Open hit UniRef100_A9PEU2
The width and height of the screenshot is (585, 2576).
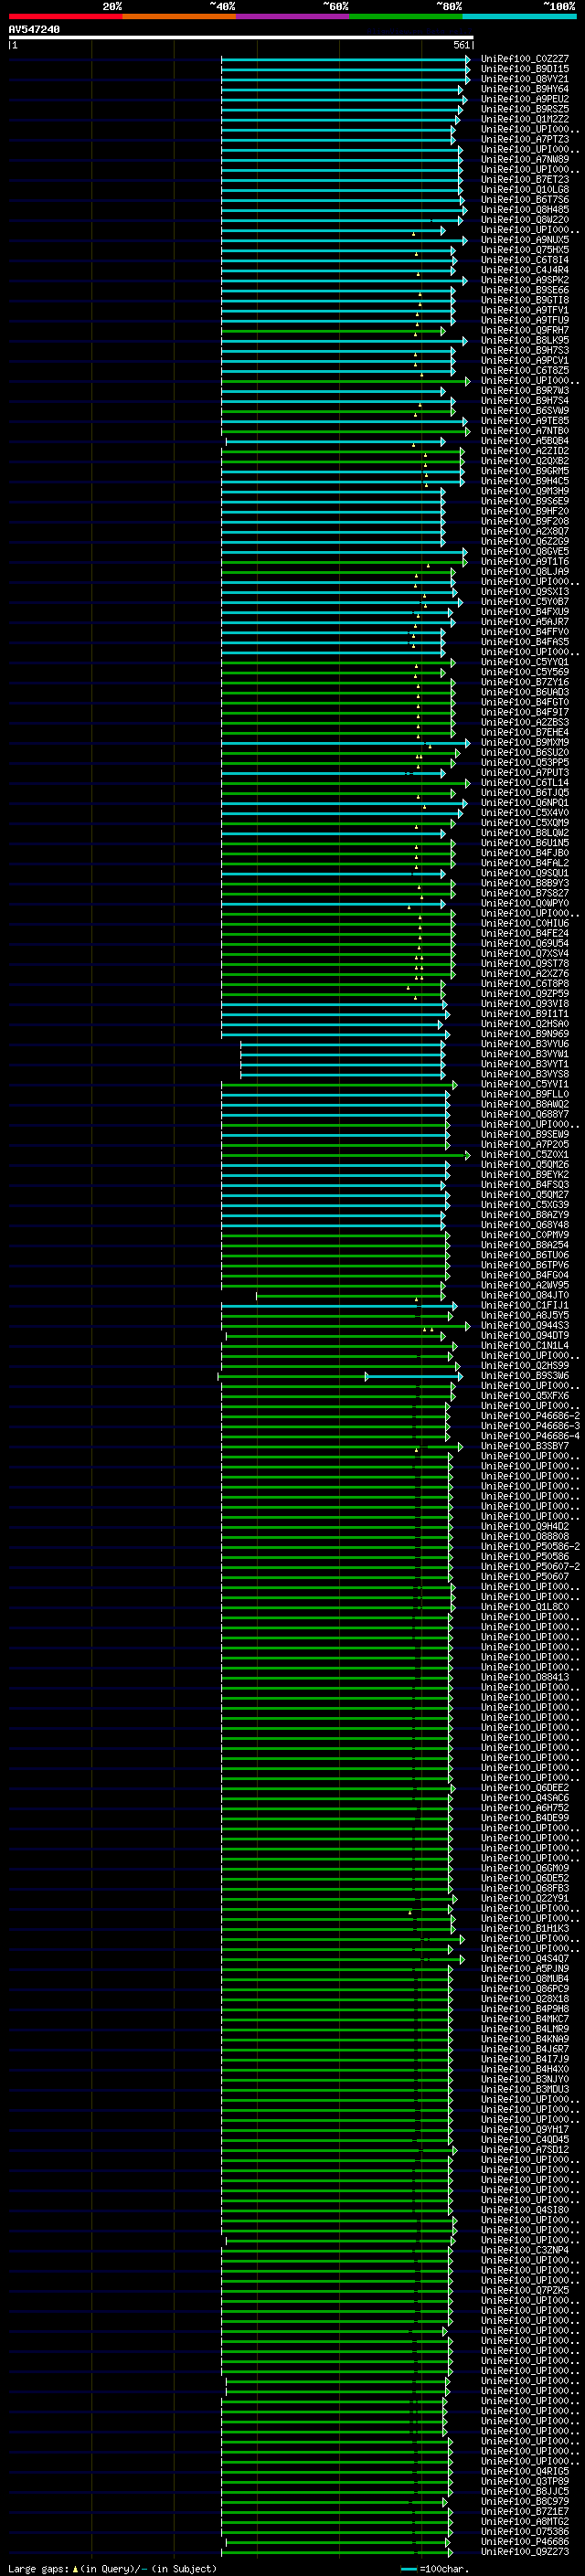click(x=525, y=99)
